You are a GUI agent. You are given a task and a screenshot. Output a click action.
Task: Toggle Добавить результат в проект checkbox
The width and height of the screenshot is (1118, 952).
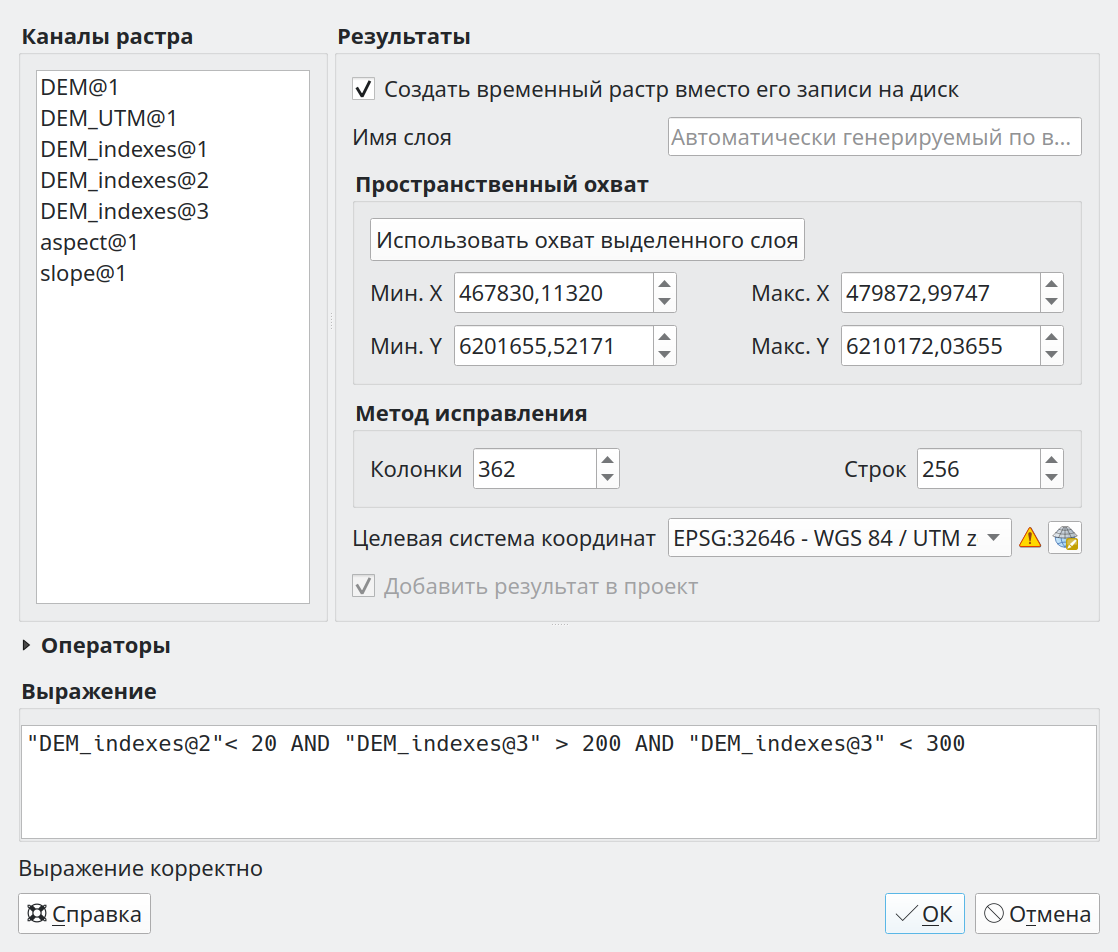click(364, 586)
